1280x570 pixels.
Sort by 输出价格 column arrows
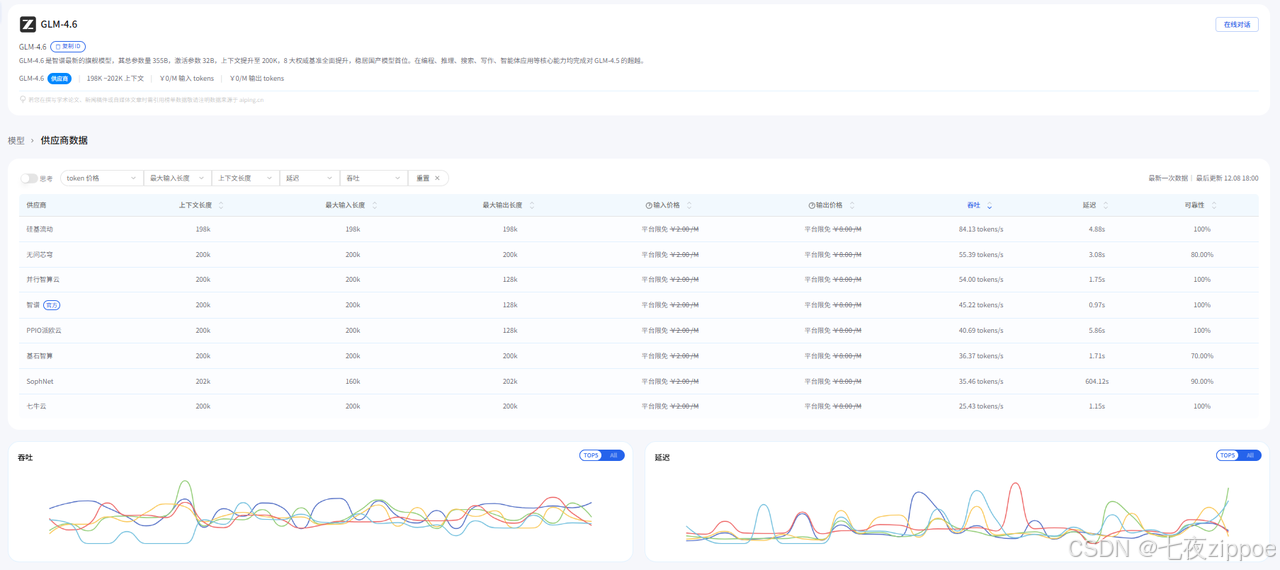point(852,205)
